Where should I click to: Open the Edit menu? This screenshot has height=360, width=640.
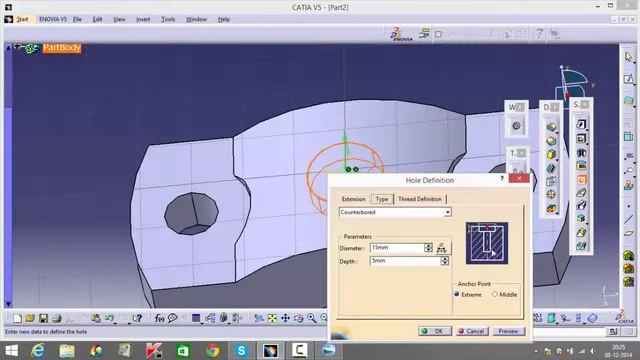[97, 19]
